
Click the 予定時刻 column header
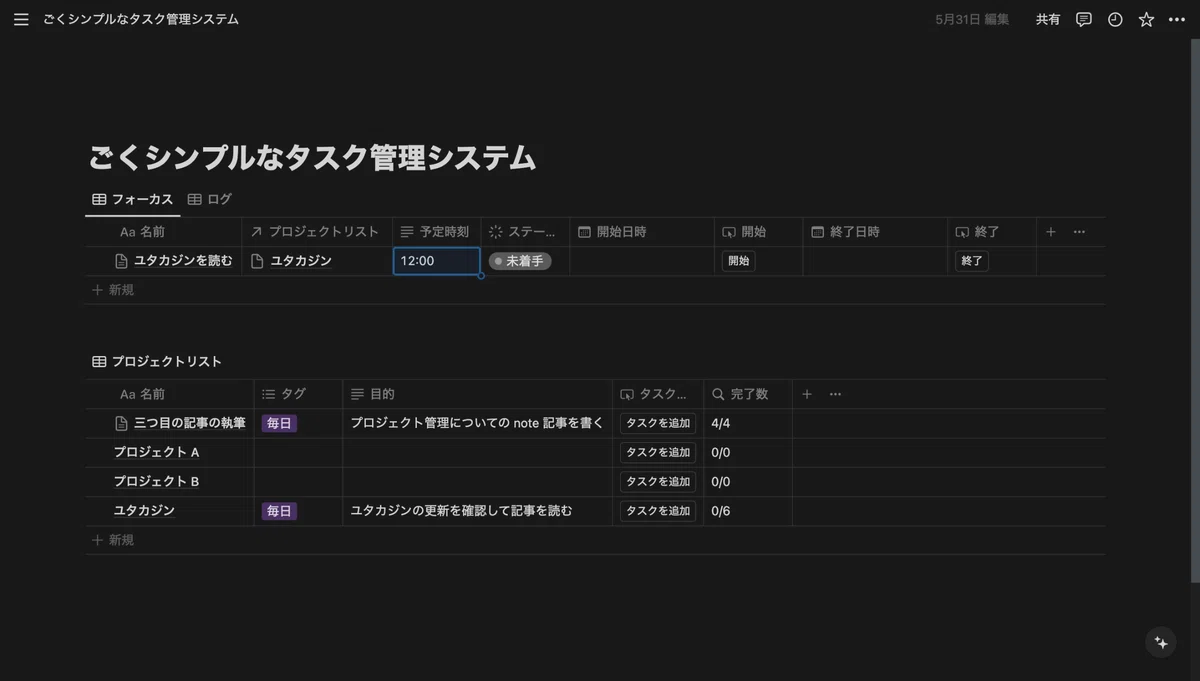coord(436,232)
